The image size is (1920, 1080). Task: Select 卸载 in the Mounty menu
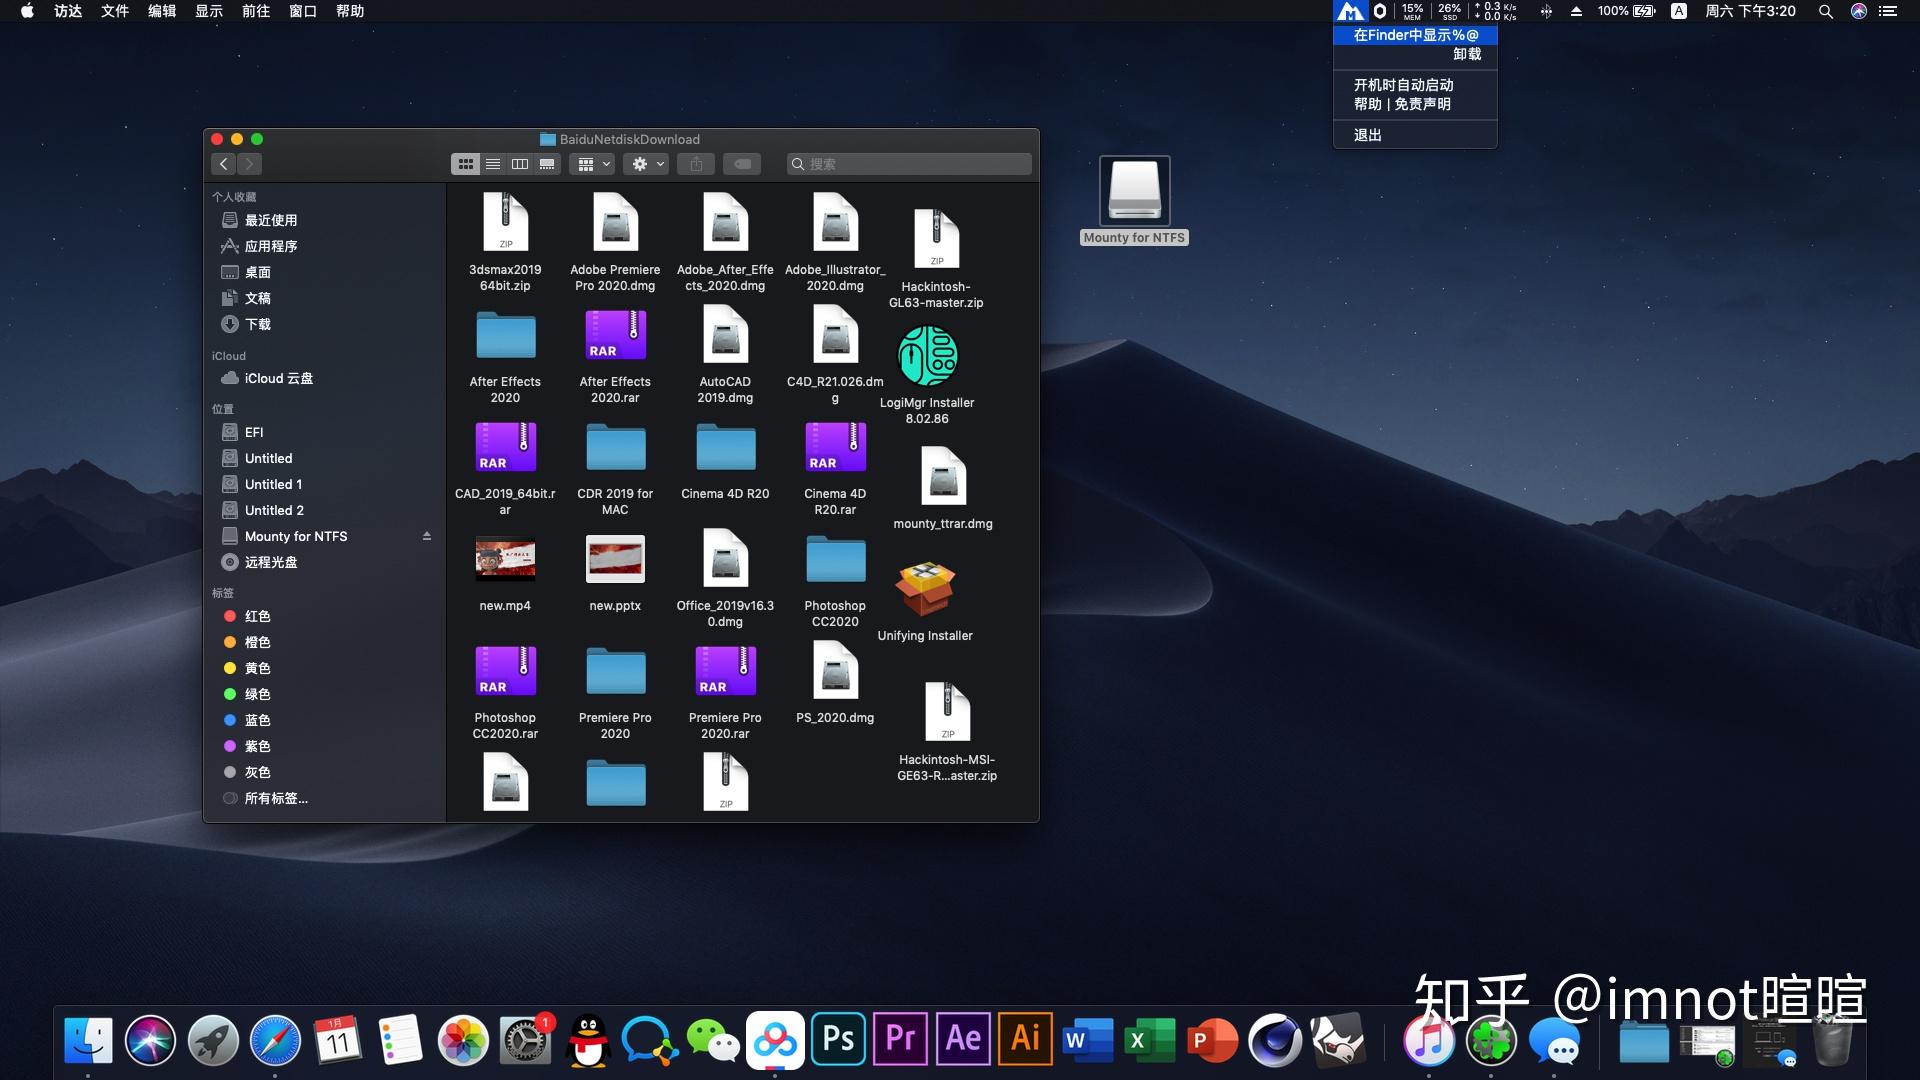pos(1466,54)
